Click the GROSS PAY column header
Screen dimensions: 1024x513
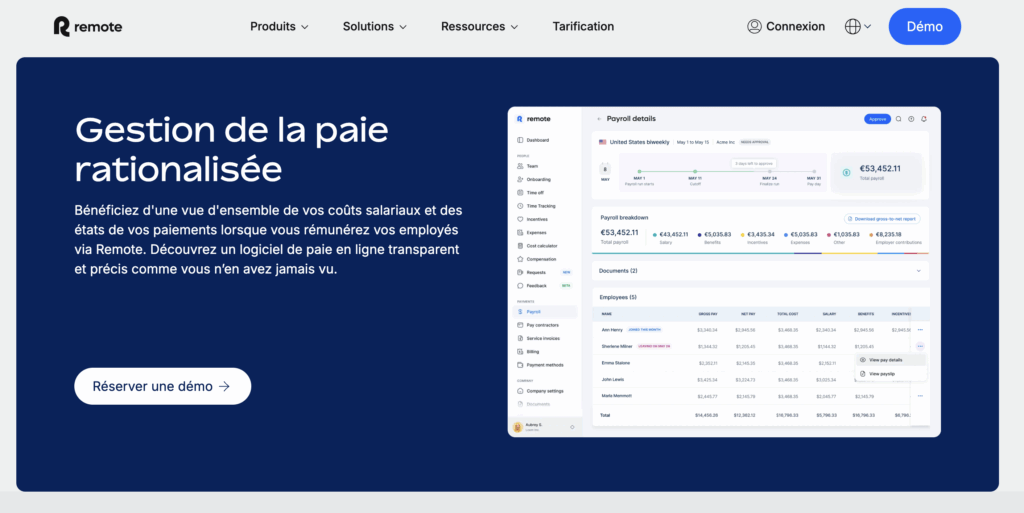708,314
